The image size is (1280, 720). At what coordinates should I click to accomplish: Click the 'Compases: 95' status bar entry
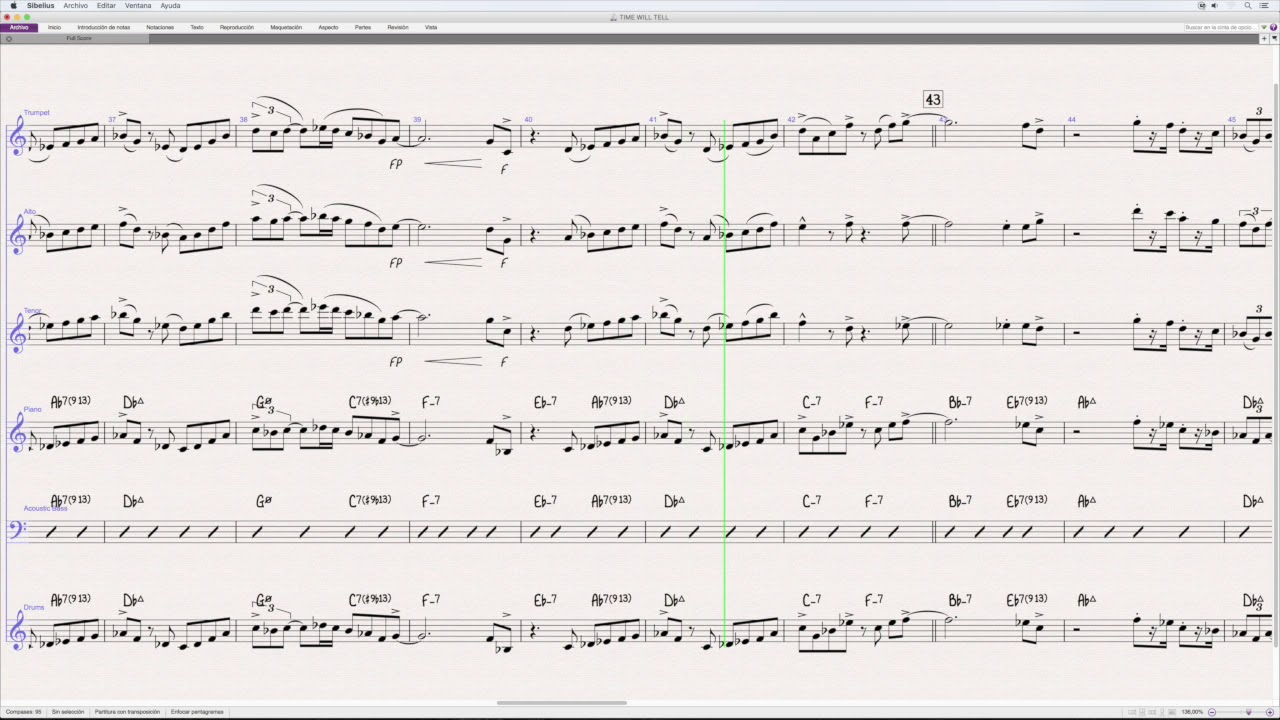pyautogui.click(x=25, y=712)
